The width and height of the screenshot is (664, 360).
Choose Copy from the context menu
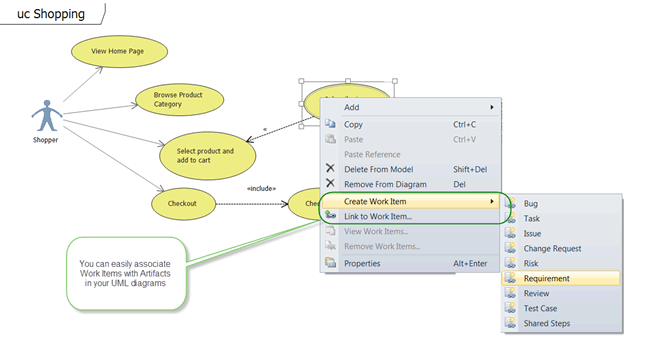[x=410, y=124]
